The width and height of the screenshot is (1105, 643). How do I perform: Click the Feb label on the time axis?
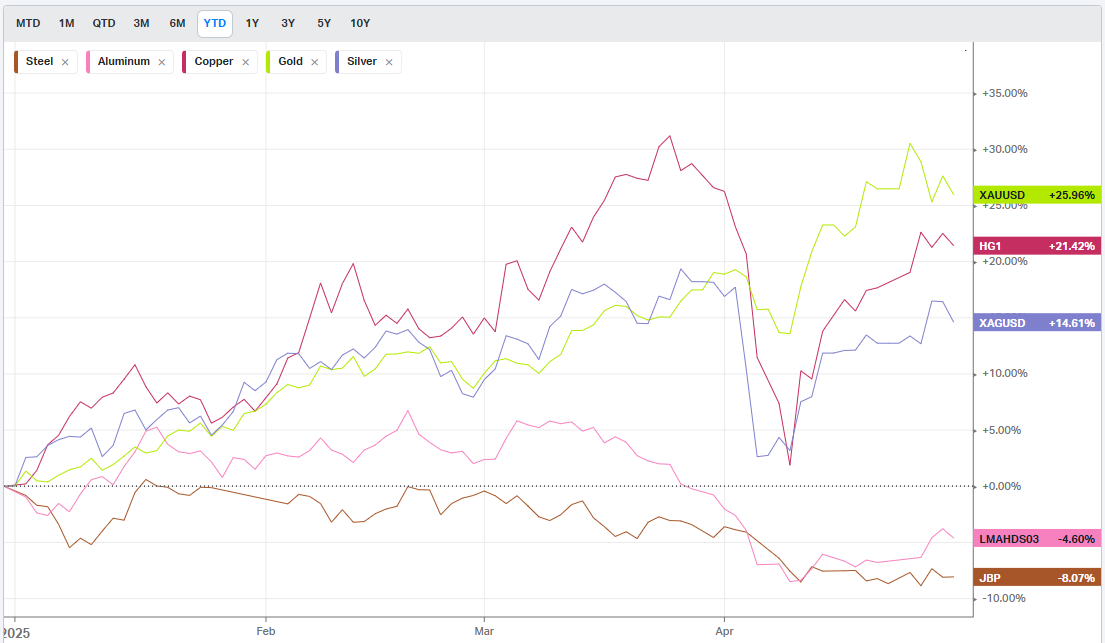pos(266,631)
